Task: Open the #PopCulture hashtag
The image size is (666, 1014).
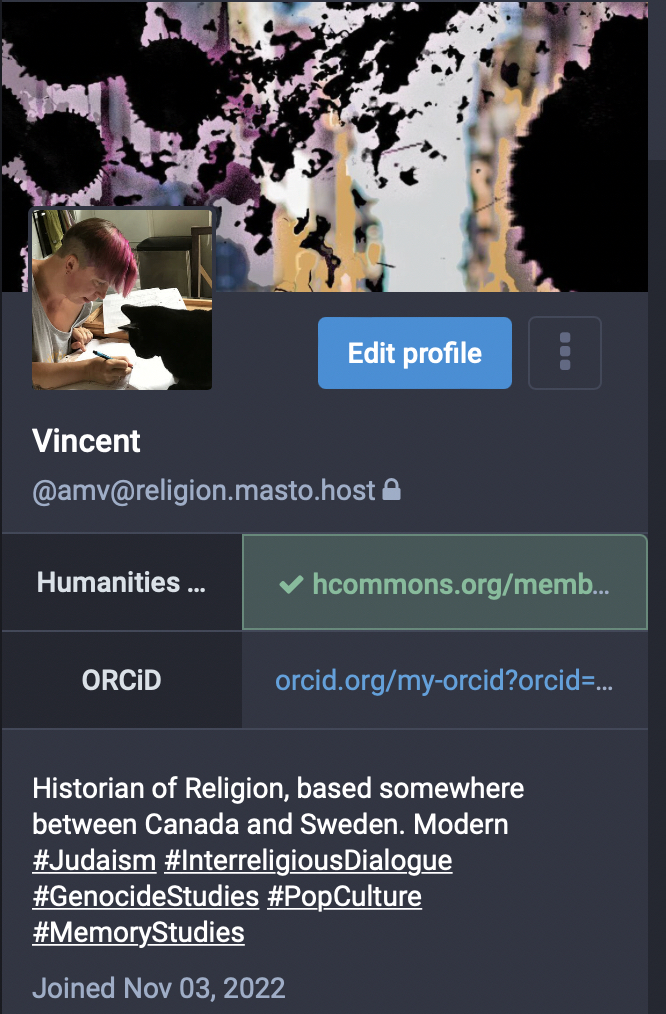Action: click(x=344, y=896)
